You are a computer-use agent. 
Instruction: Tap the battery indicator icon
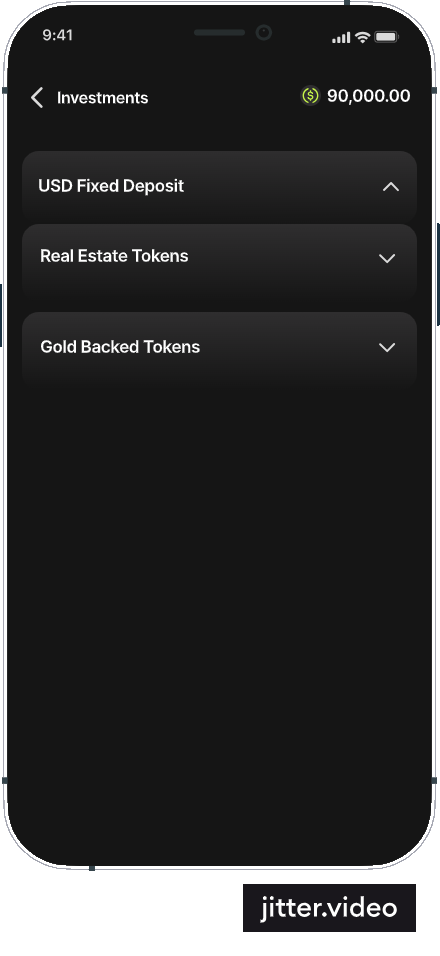[x=386, y=37]
